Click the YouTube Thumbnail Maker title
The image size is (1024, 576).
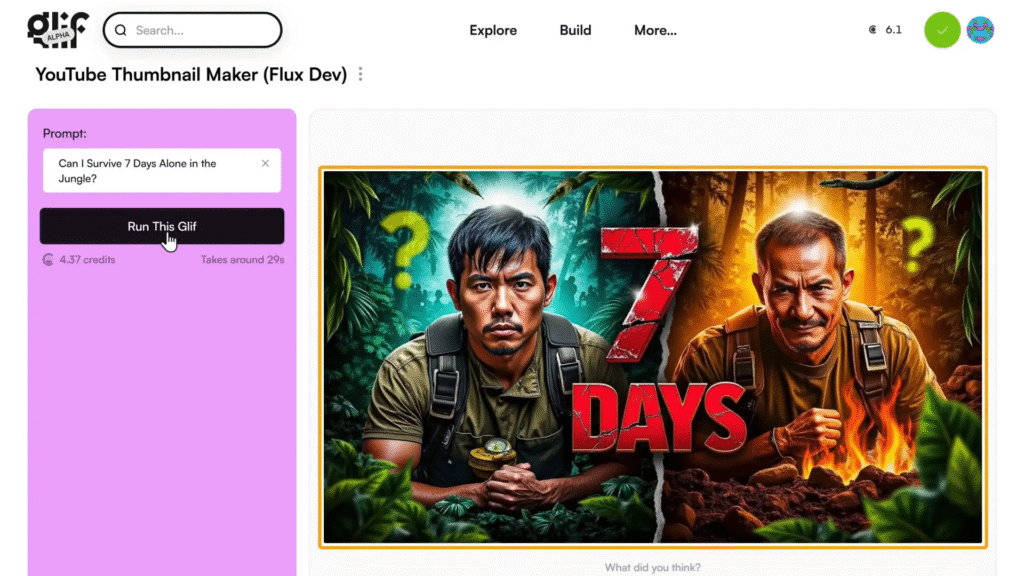(x=191, y=75)
